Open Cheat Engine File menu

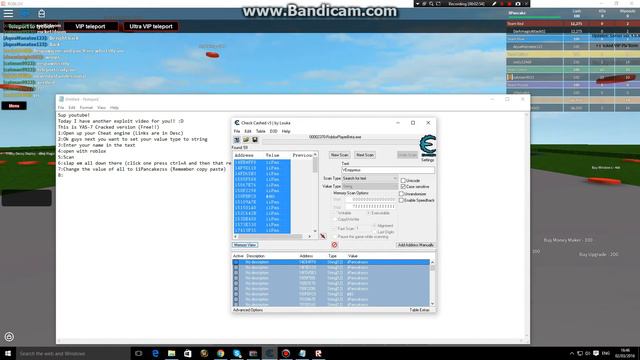(x=237, y=131)
